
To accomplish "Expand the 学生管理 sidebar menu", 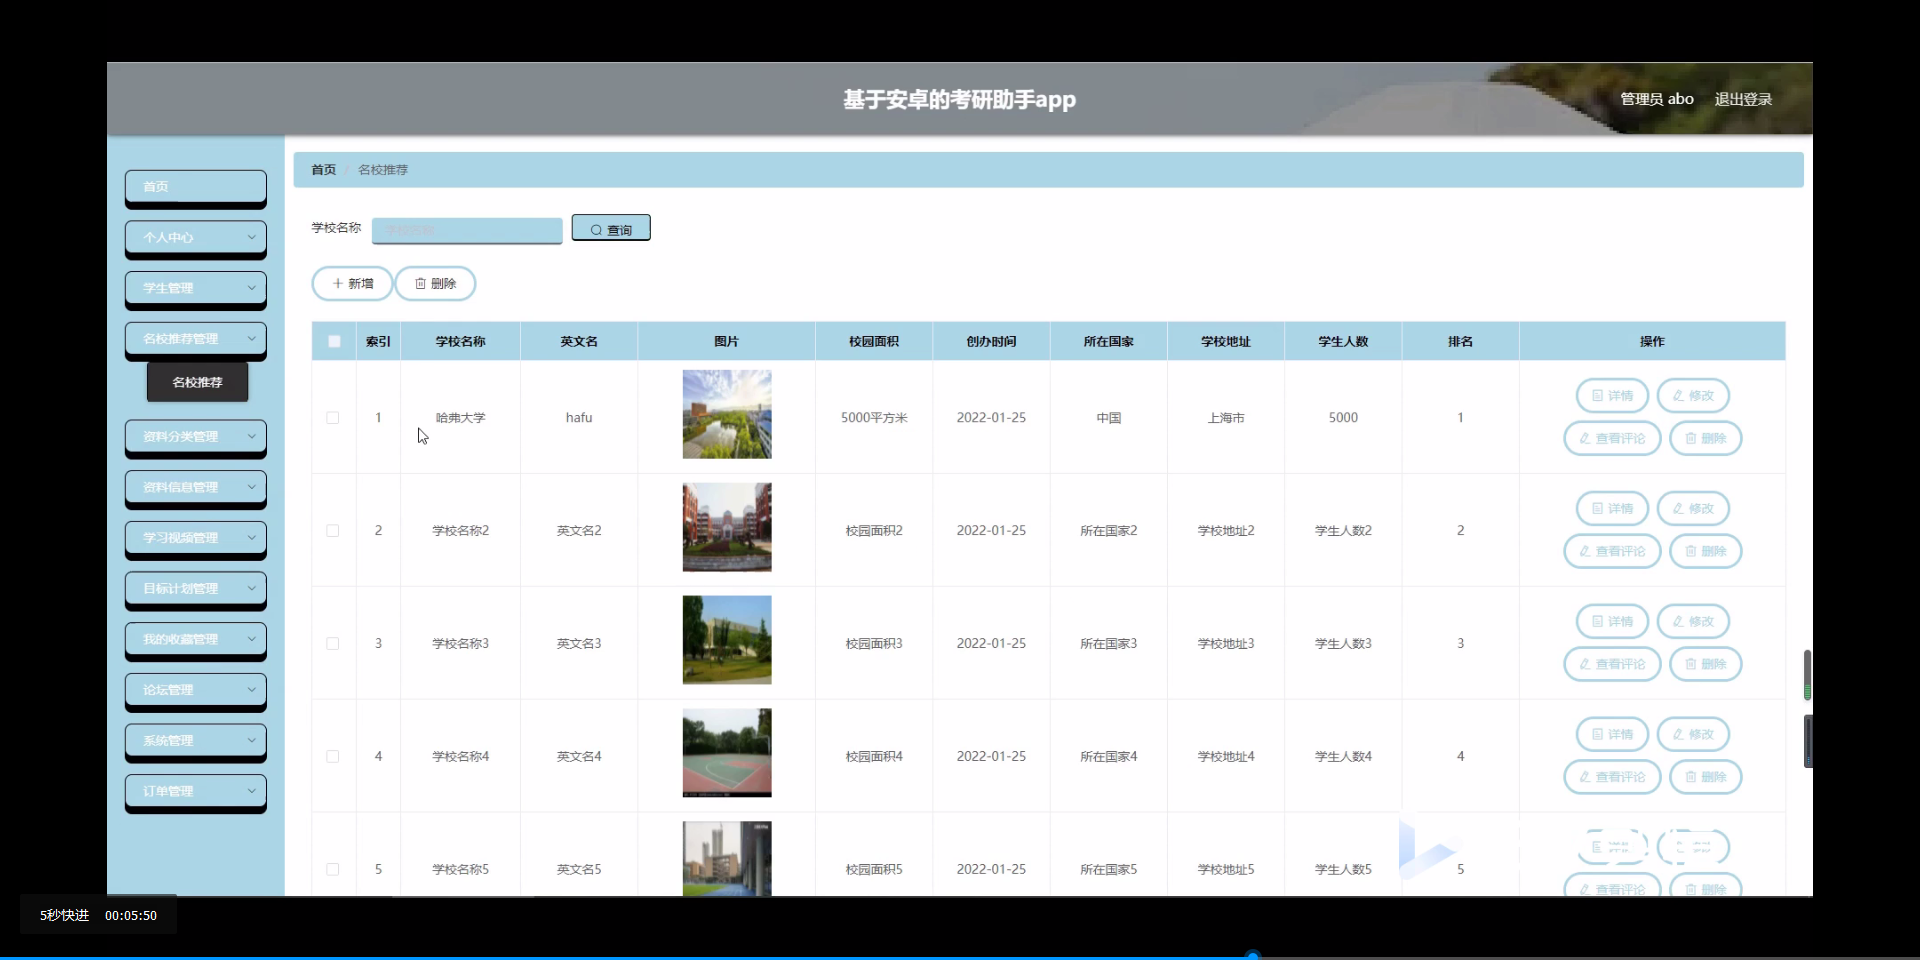I will 195,288.
